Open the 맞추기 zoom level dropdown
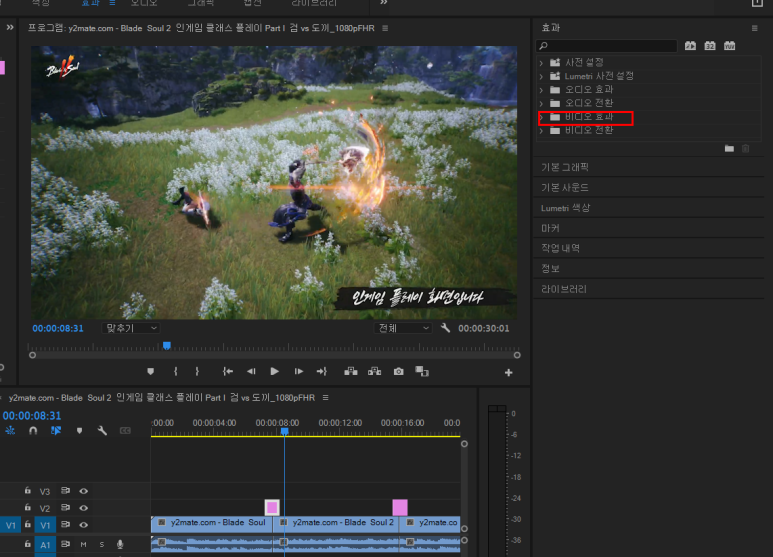773x557 pixels. (131, 328)
